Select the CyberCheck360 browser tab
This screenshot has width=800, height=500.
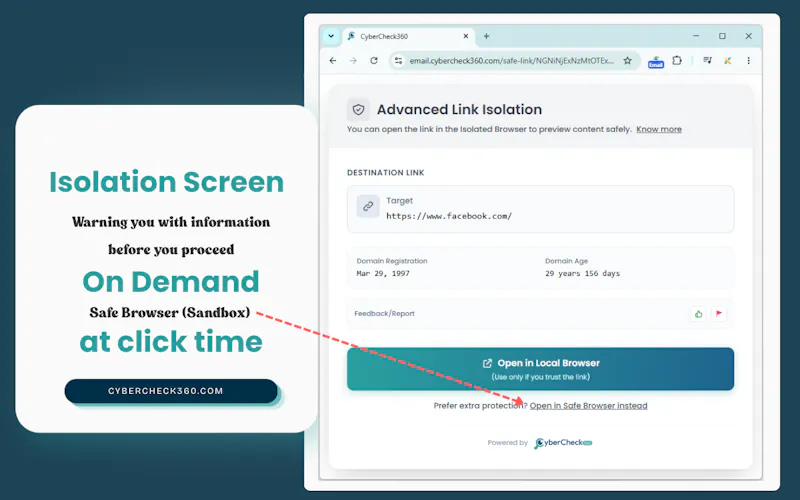pyautogui.click(x=408, y=36)
